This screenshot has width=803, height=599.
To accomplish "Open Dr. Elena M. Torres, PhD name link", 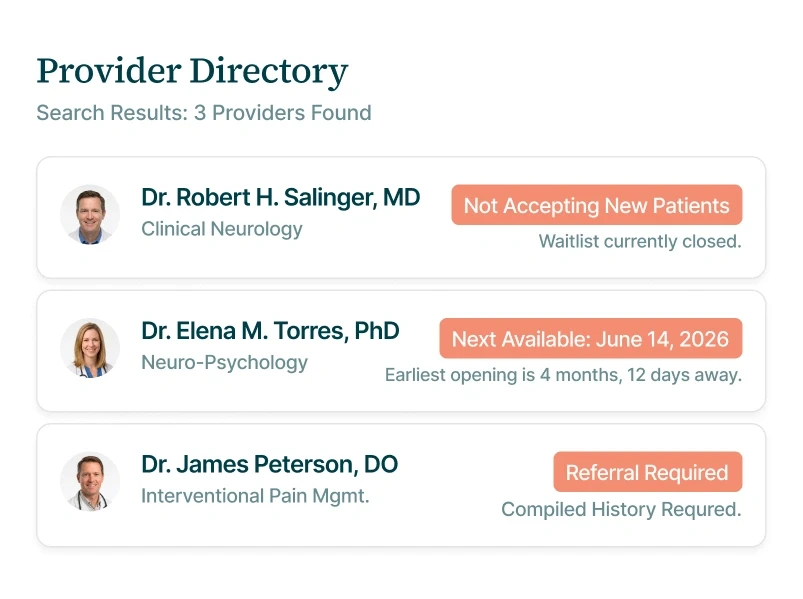I will pyautogui.click(x=270, y=331).
